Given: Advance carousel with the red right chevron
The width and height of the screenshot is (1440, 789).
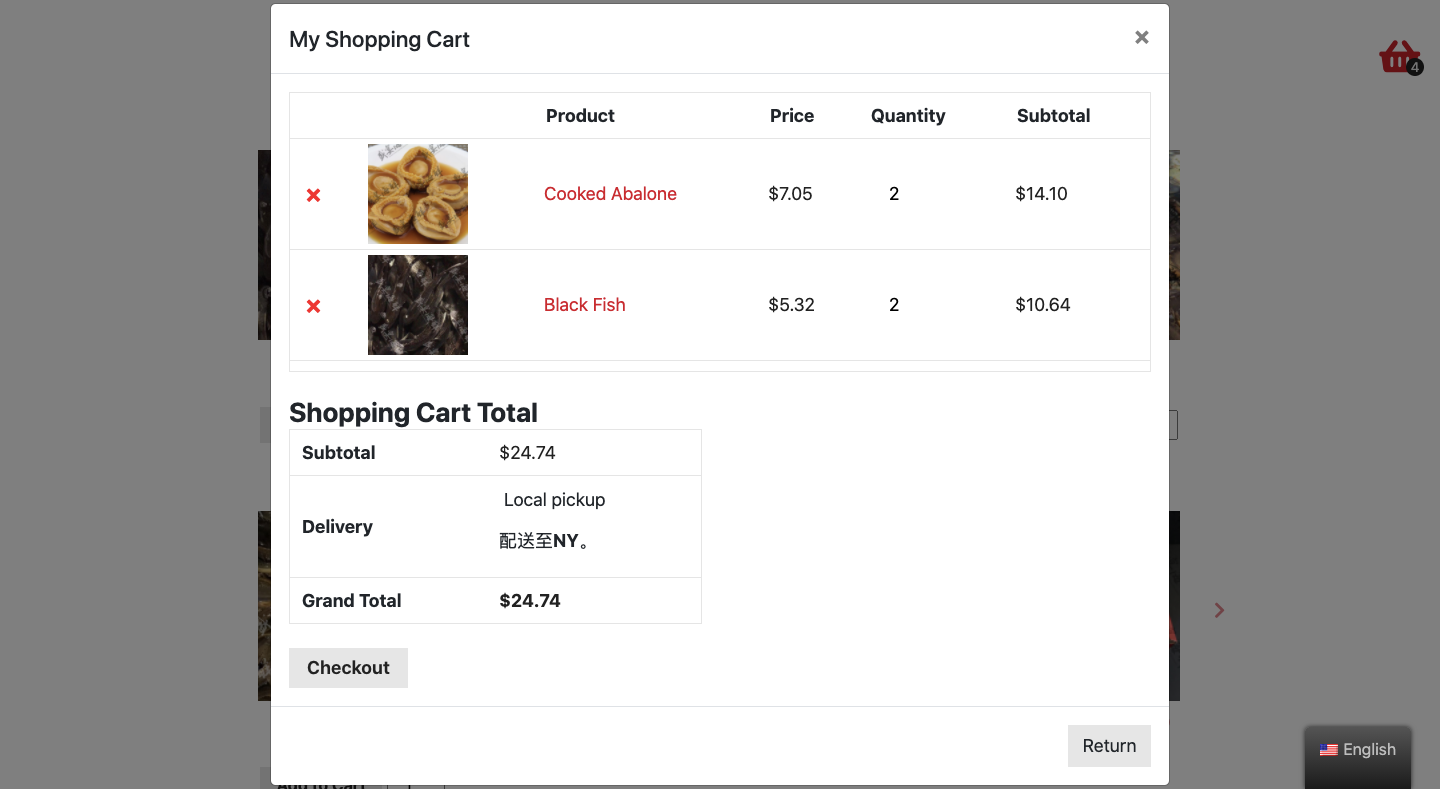Looking at the screenshot, I should [x=1219, y=610].
